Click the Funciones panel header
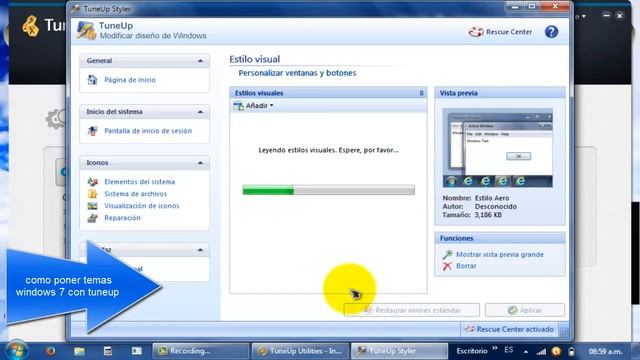The height and width of the screenshot is (360, 640). click(x=500, y=238)
